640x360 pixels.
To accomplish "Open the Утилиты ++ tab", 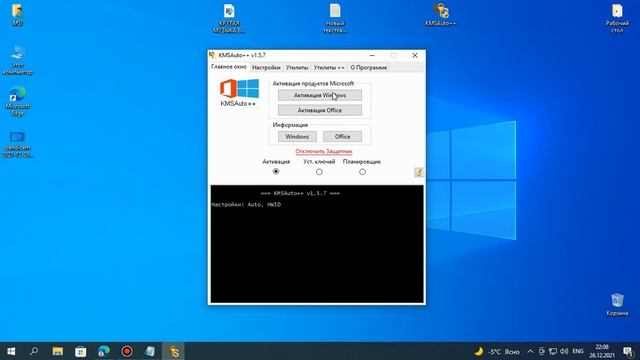I will coord(329,67).
